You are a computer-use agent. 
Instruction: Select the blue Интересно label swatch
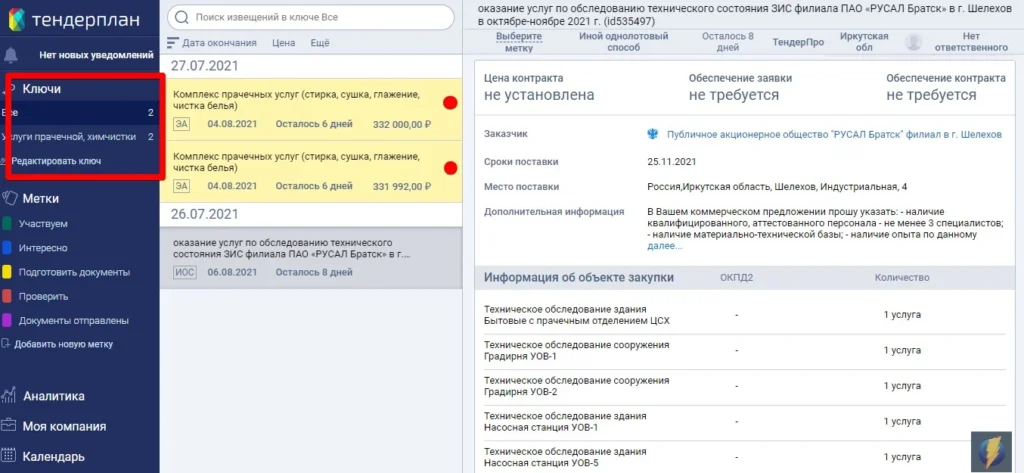(7, 248)
